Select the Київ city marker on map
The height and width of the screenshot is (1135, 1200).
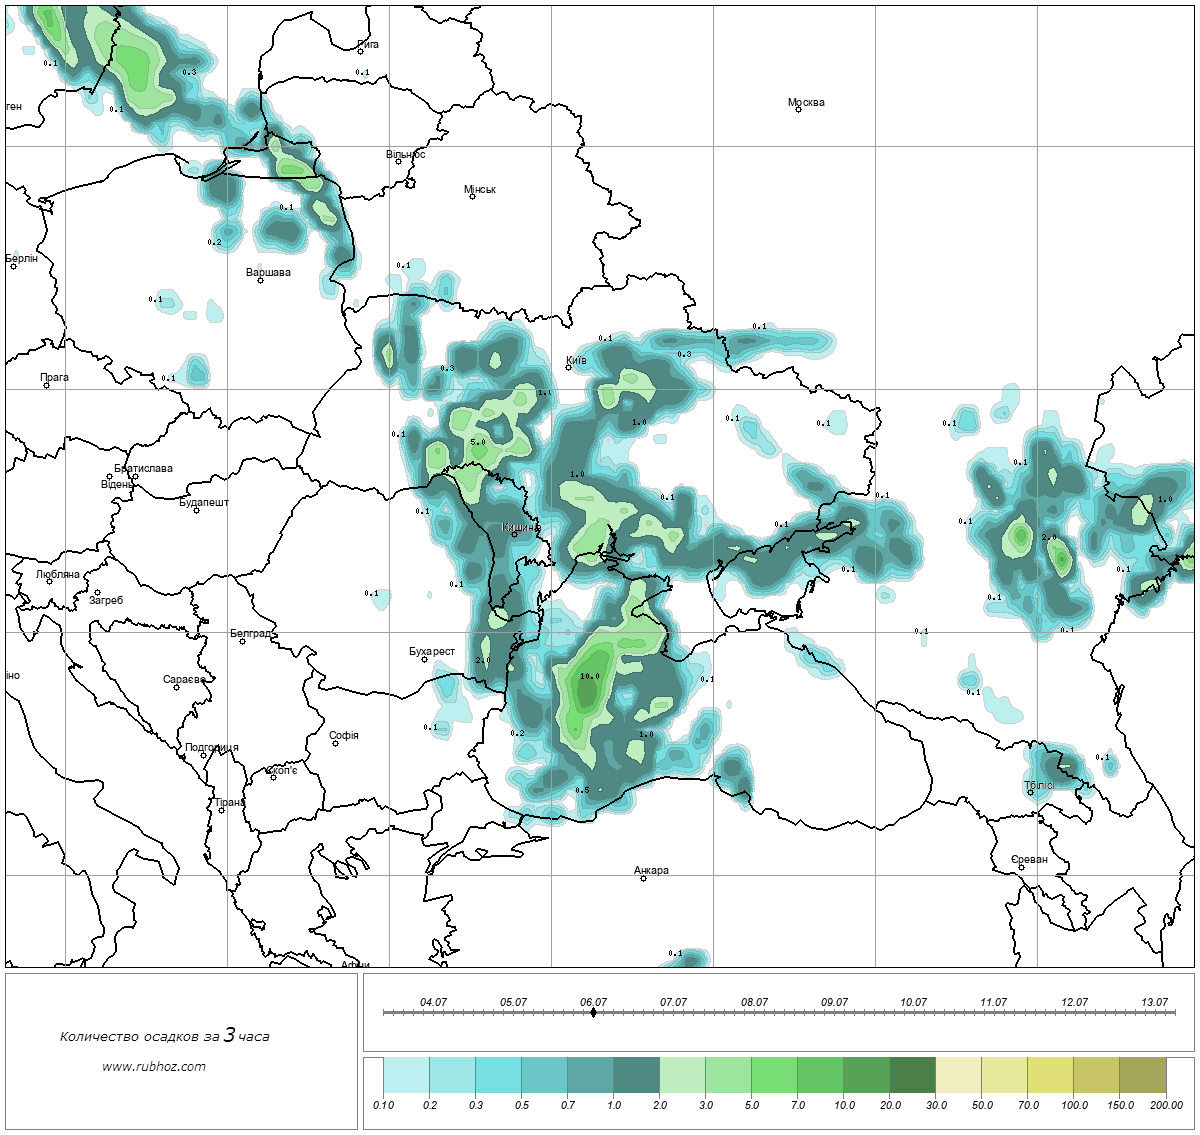[568, 367]
